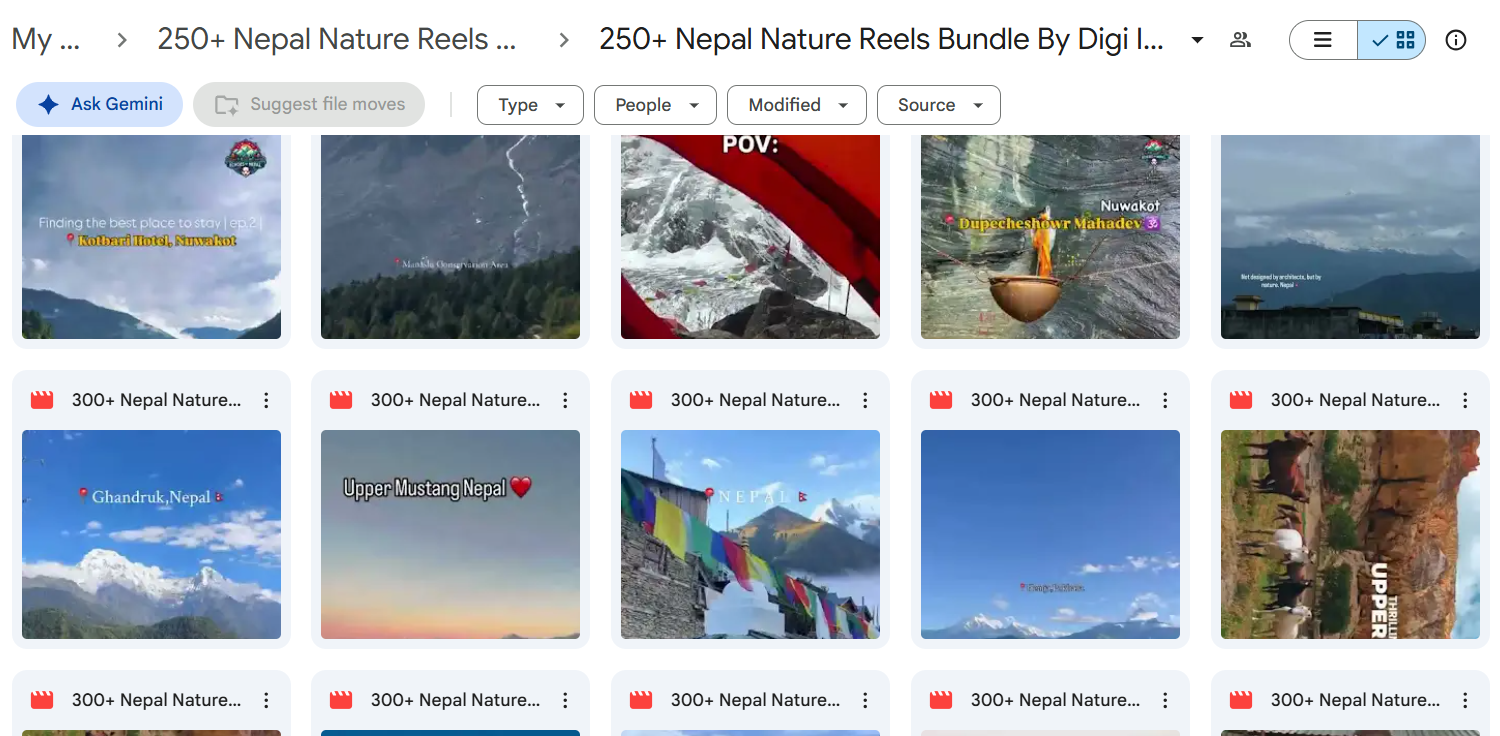Select the horses UPPER thumbnail
The height and width of the screenshot is (736, 1500).
point(1350,534)
